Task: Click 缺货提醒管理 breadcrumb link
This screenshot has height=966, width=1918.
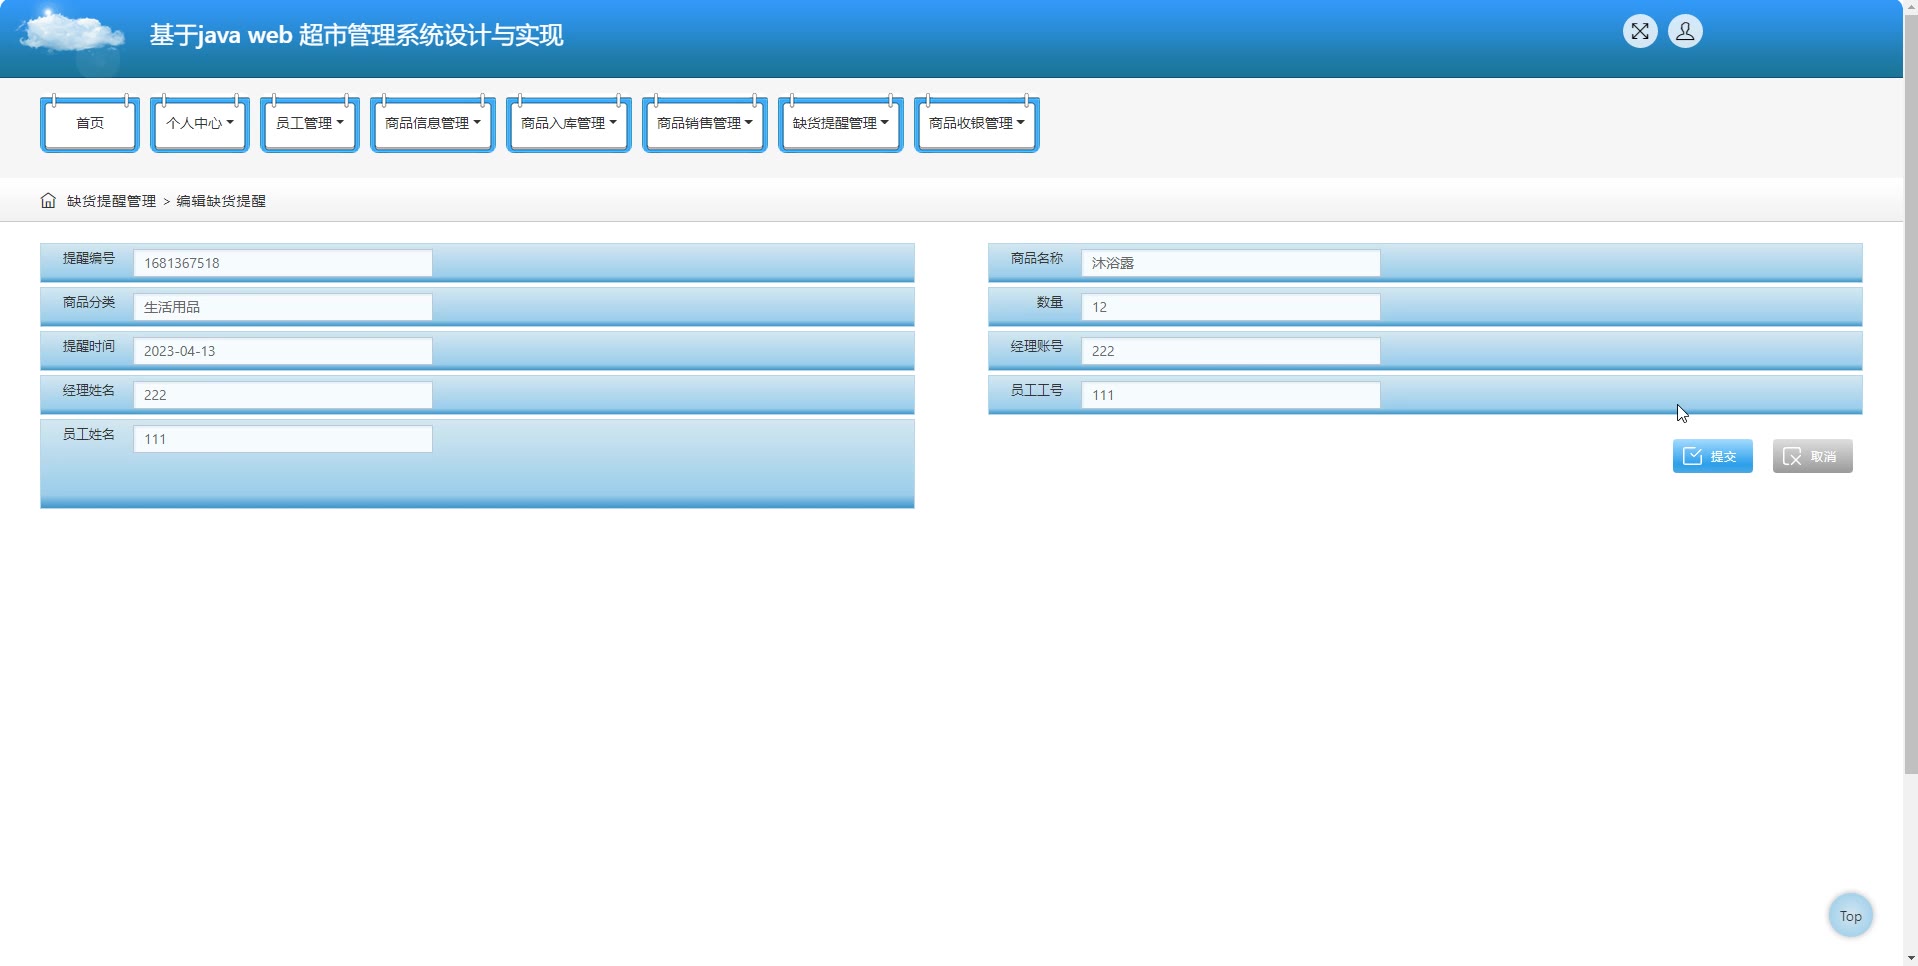Action: point(111,201)
